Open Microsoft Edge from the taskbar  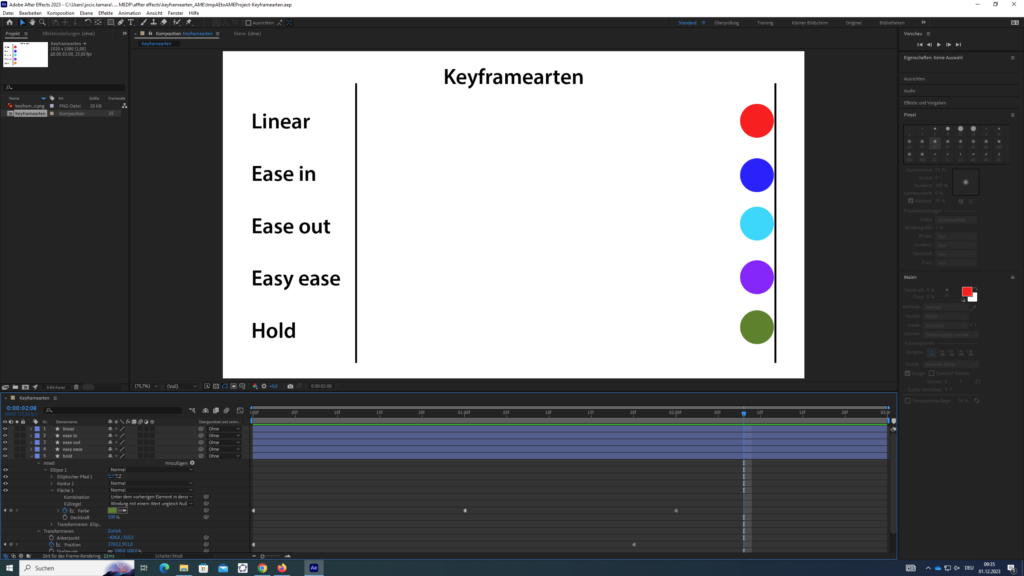(165, 567)
